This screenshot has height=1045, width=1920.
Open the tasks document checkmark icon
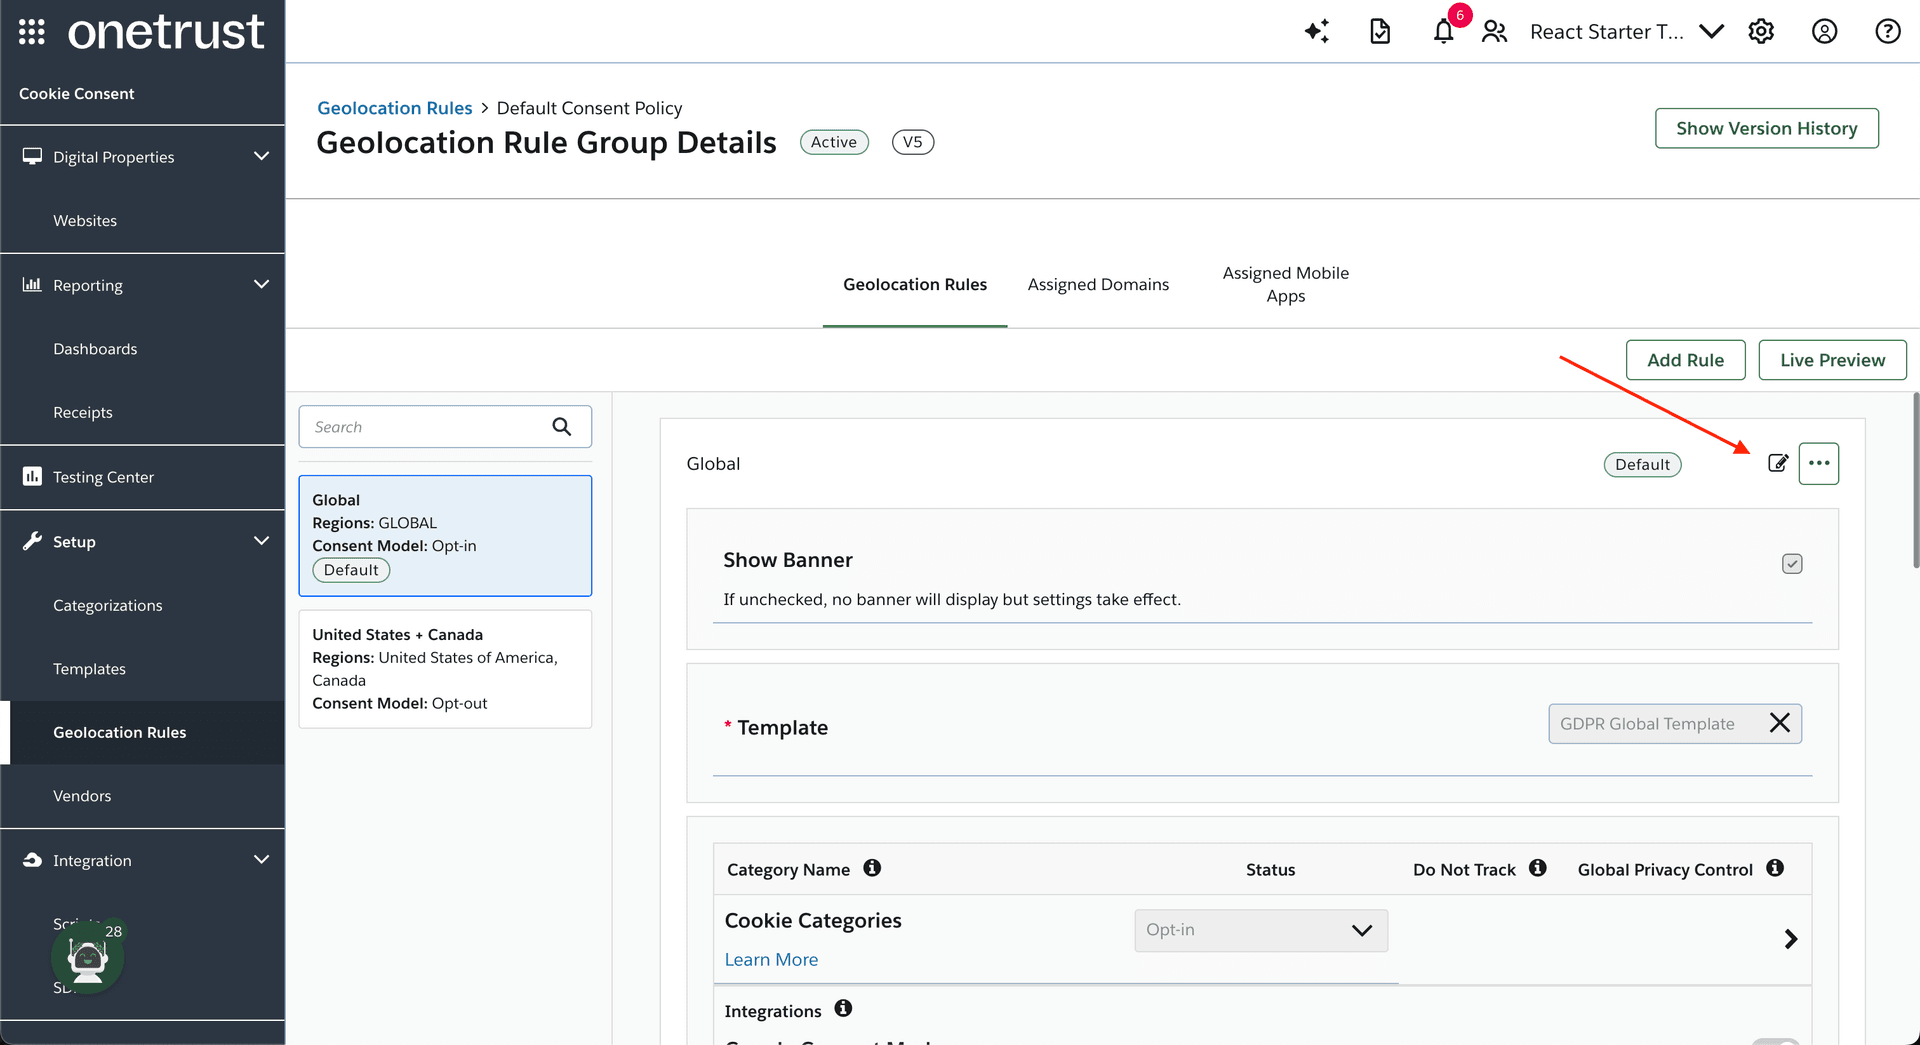1380,32
